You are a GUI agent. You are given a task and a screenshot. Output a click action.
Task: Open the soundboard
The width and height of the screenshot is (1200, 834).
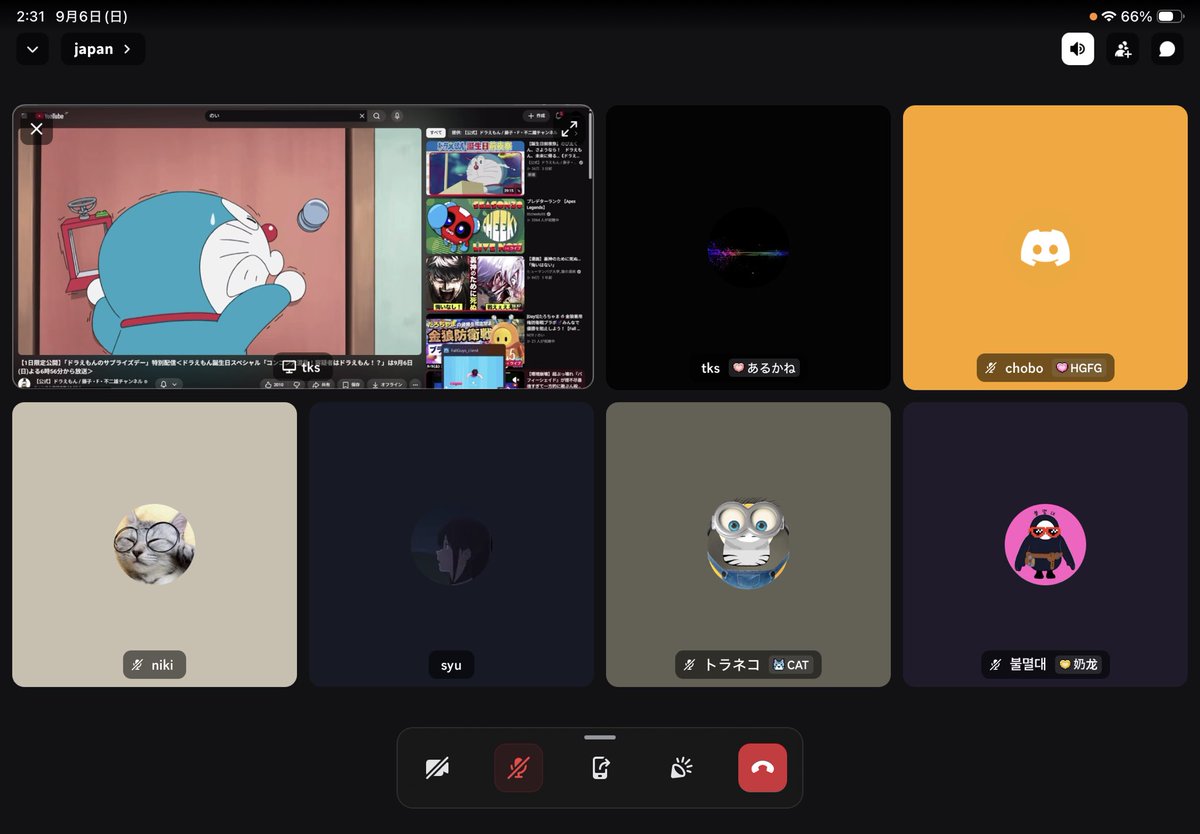click(681, 768)
